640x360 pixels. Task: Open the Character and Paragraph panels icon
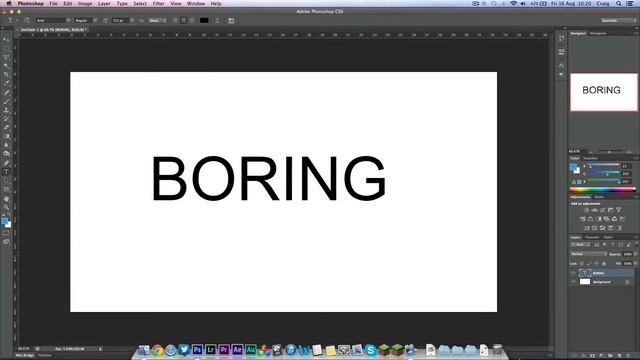tap(231, 20)
